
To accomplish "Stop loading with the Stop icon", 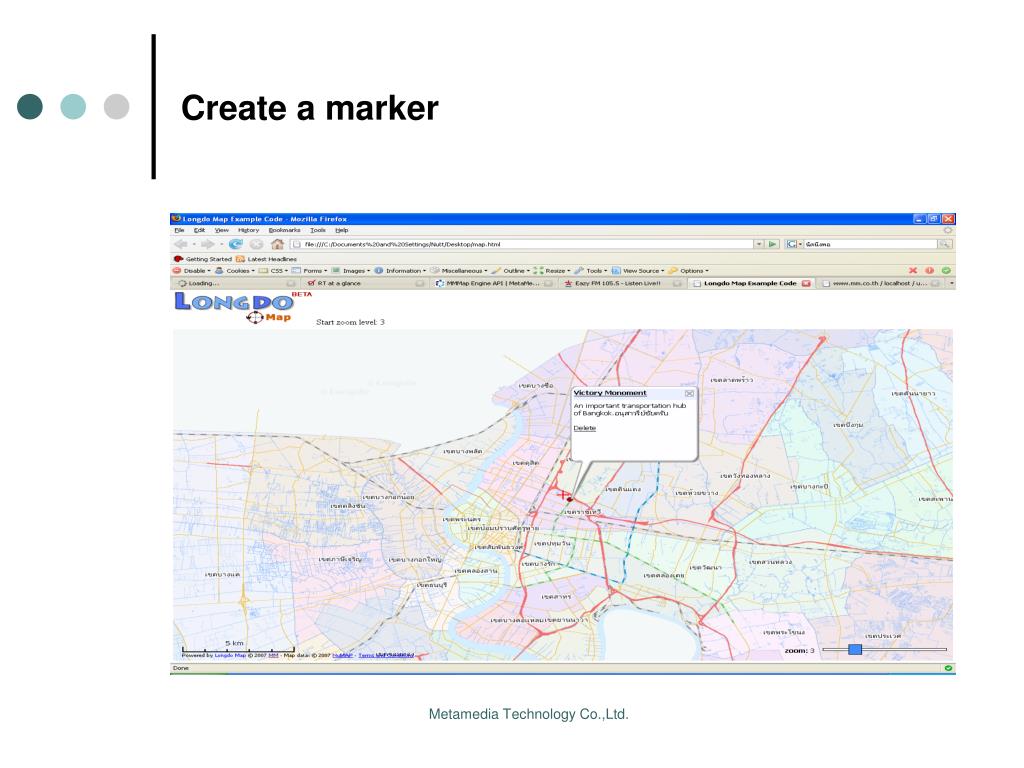I will (x=257, y=244).
